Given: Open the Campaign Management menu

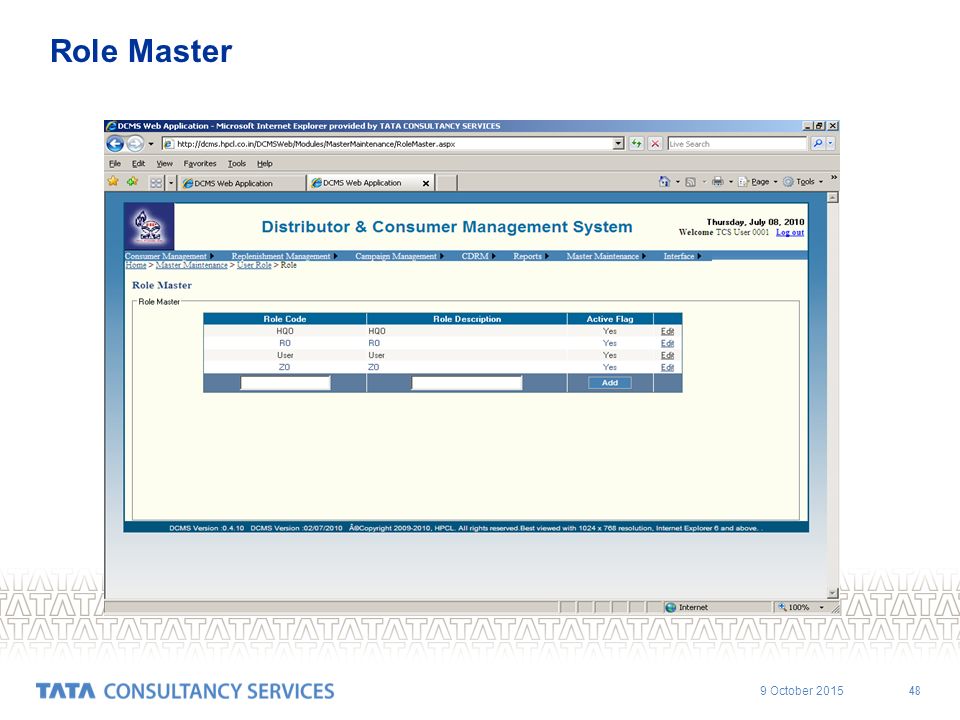Looking at the screenshot, I should 399,256.
